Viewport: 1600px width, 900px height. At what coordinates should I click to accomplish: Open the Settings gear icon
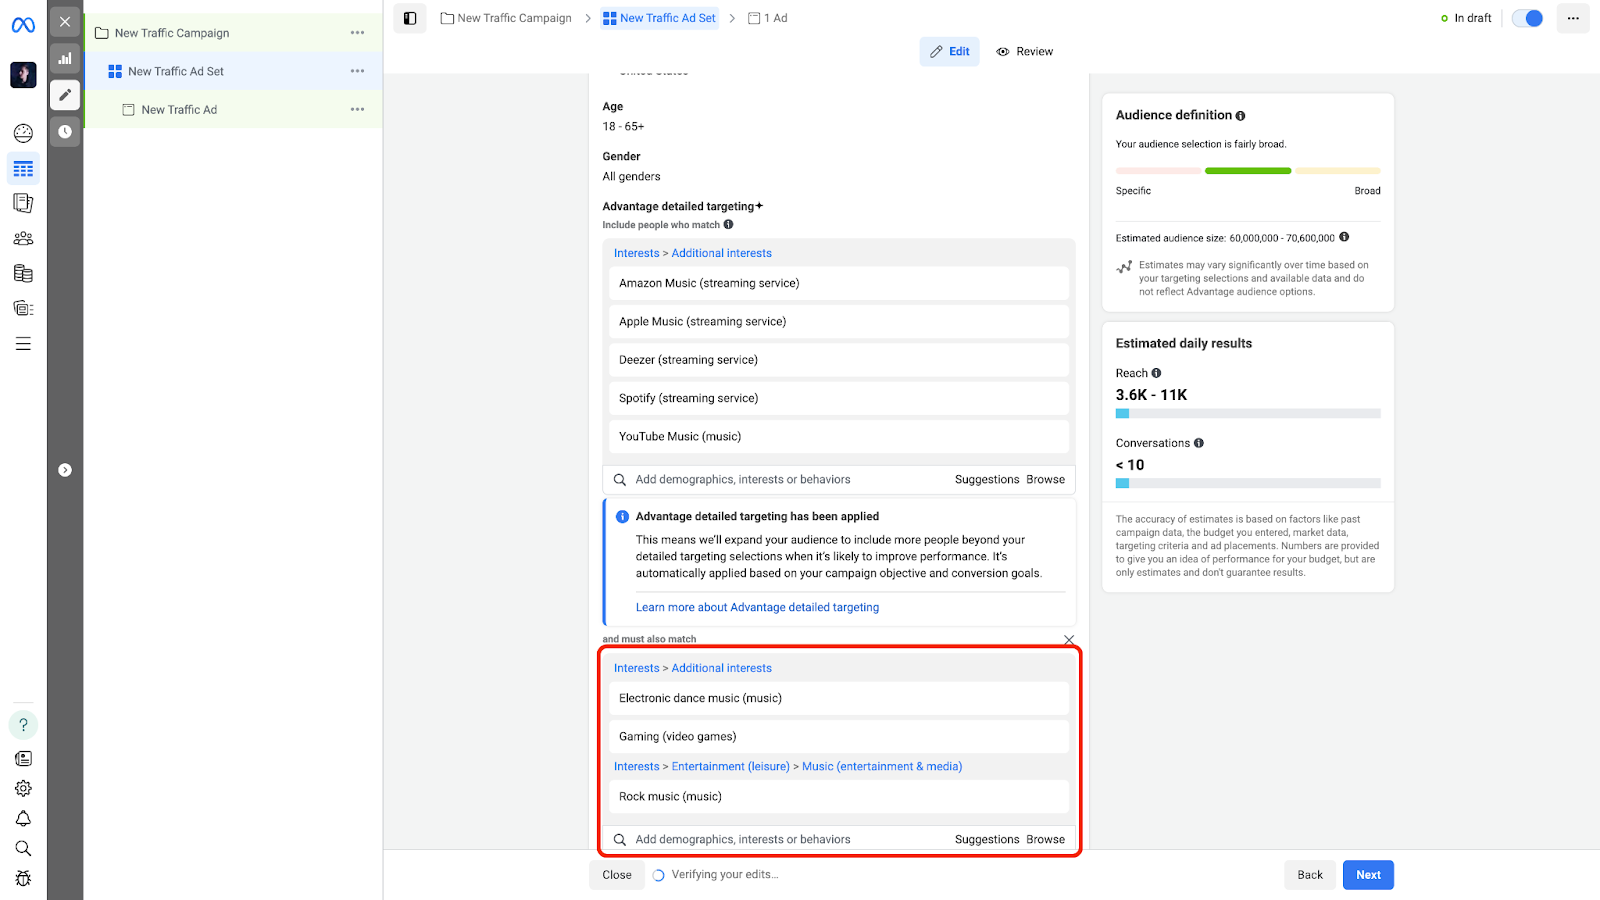tap(23, 789)
